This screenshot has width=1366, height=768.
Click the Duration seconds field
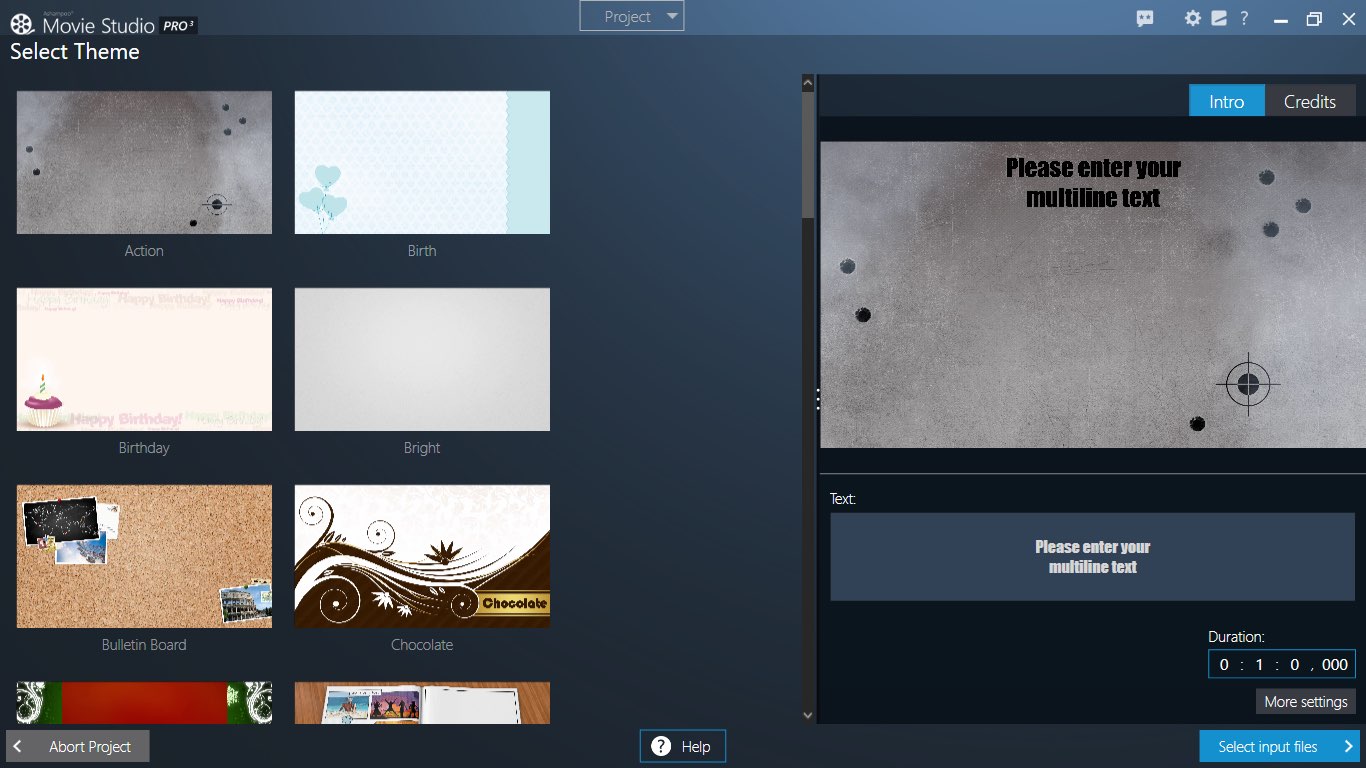(1295, 665)
